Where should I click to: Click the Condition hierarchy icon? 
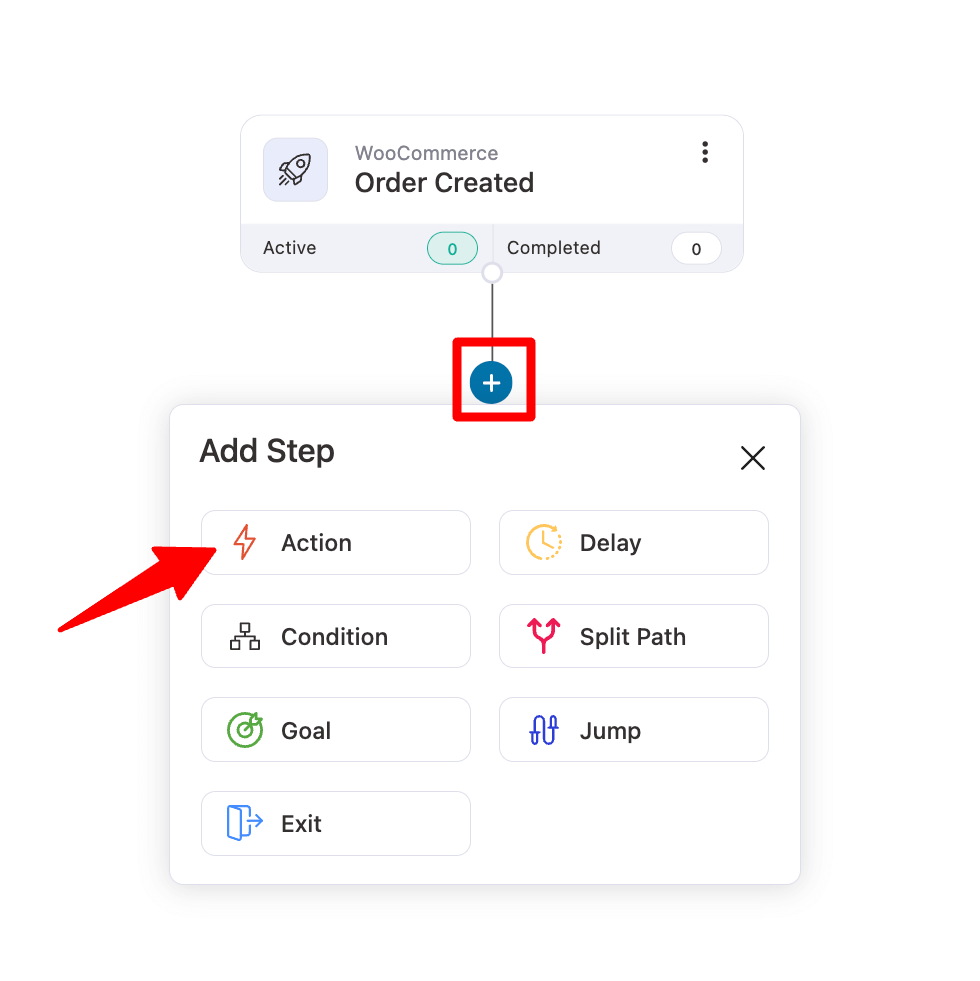point(245,636)
